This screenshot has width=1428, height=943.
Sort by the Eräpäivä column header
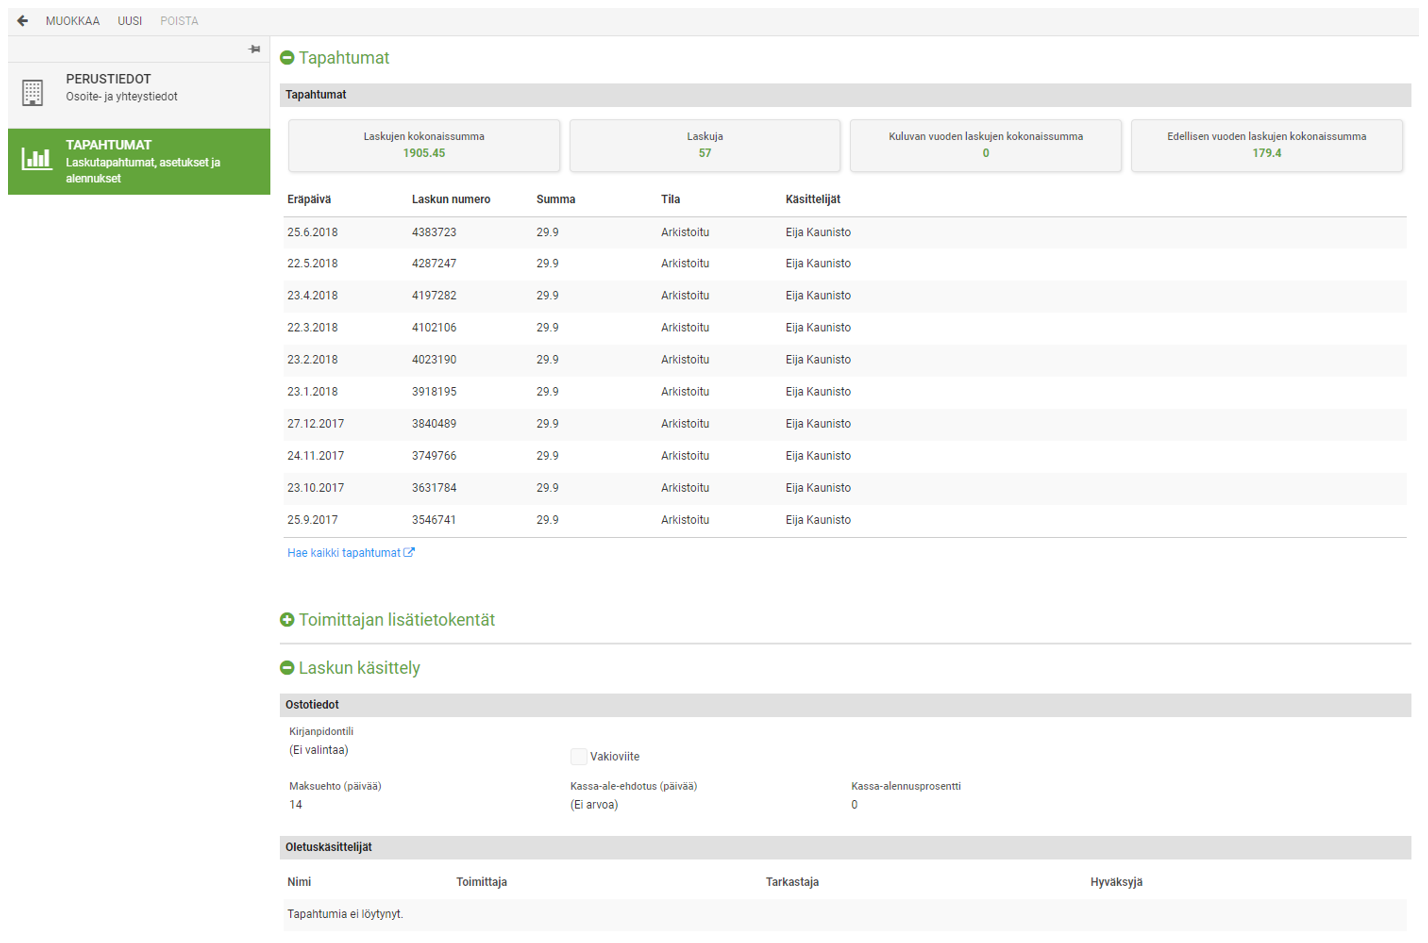coord(309,199)
